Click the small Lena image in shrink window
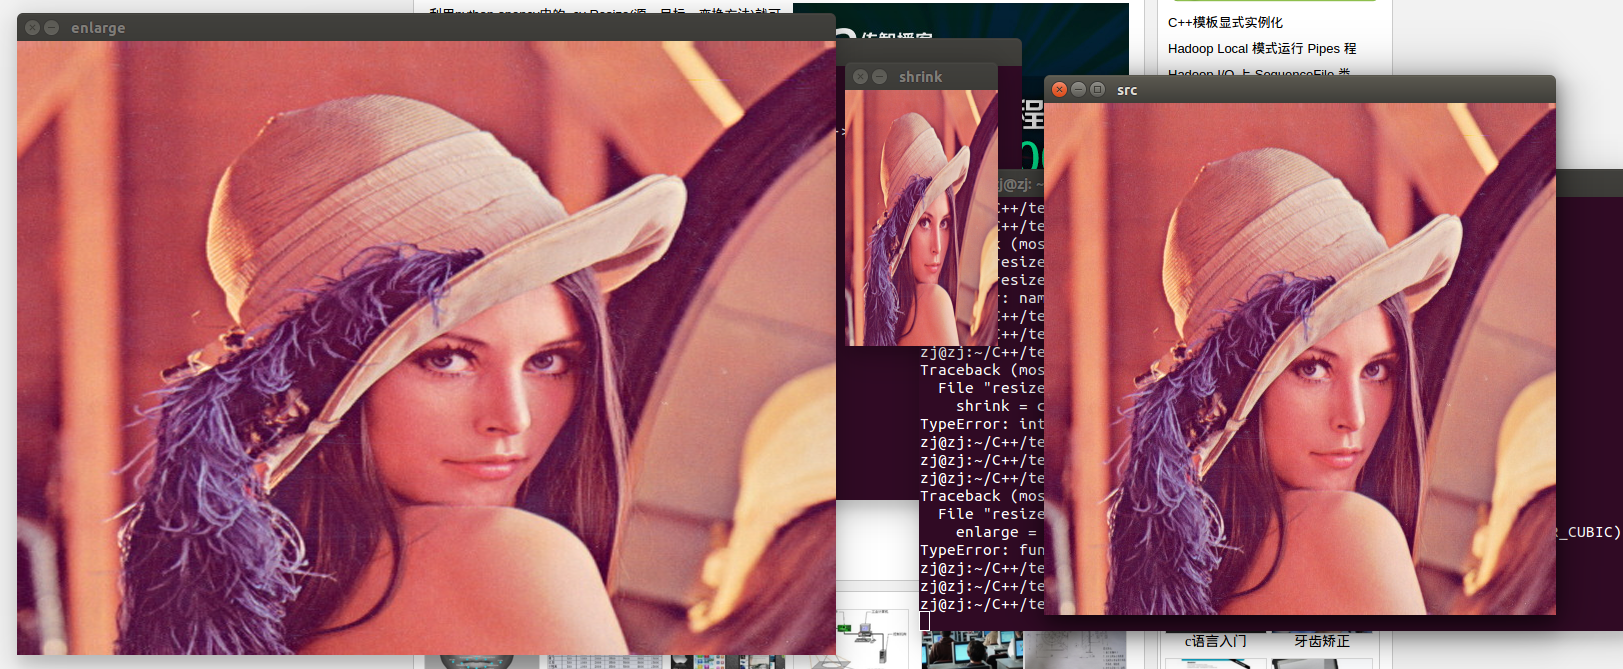 921,218
